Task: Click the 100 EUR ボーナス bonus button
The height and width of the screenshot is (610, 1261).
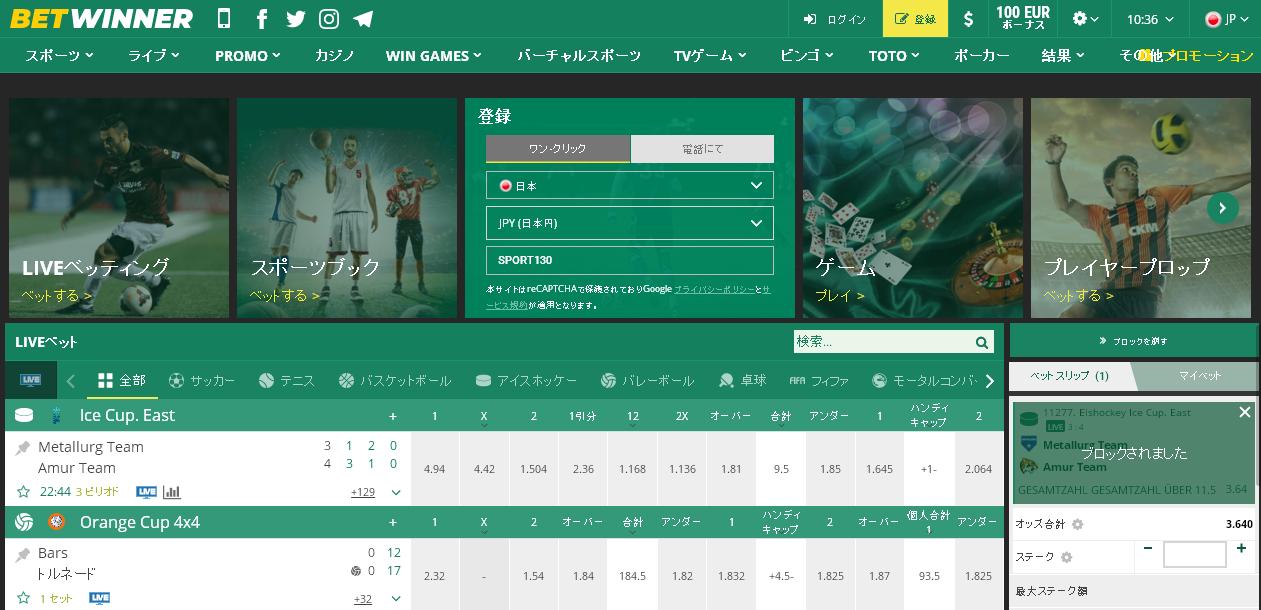Action: point(1023,19)
